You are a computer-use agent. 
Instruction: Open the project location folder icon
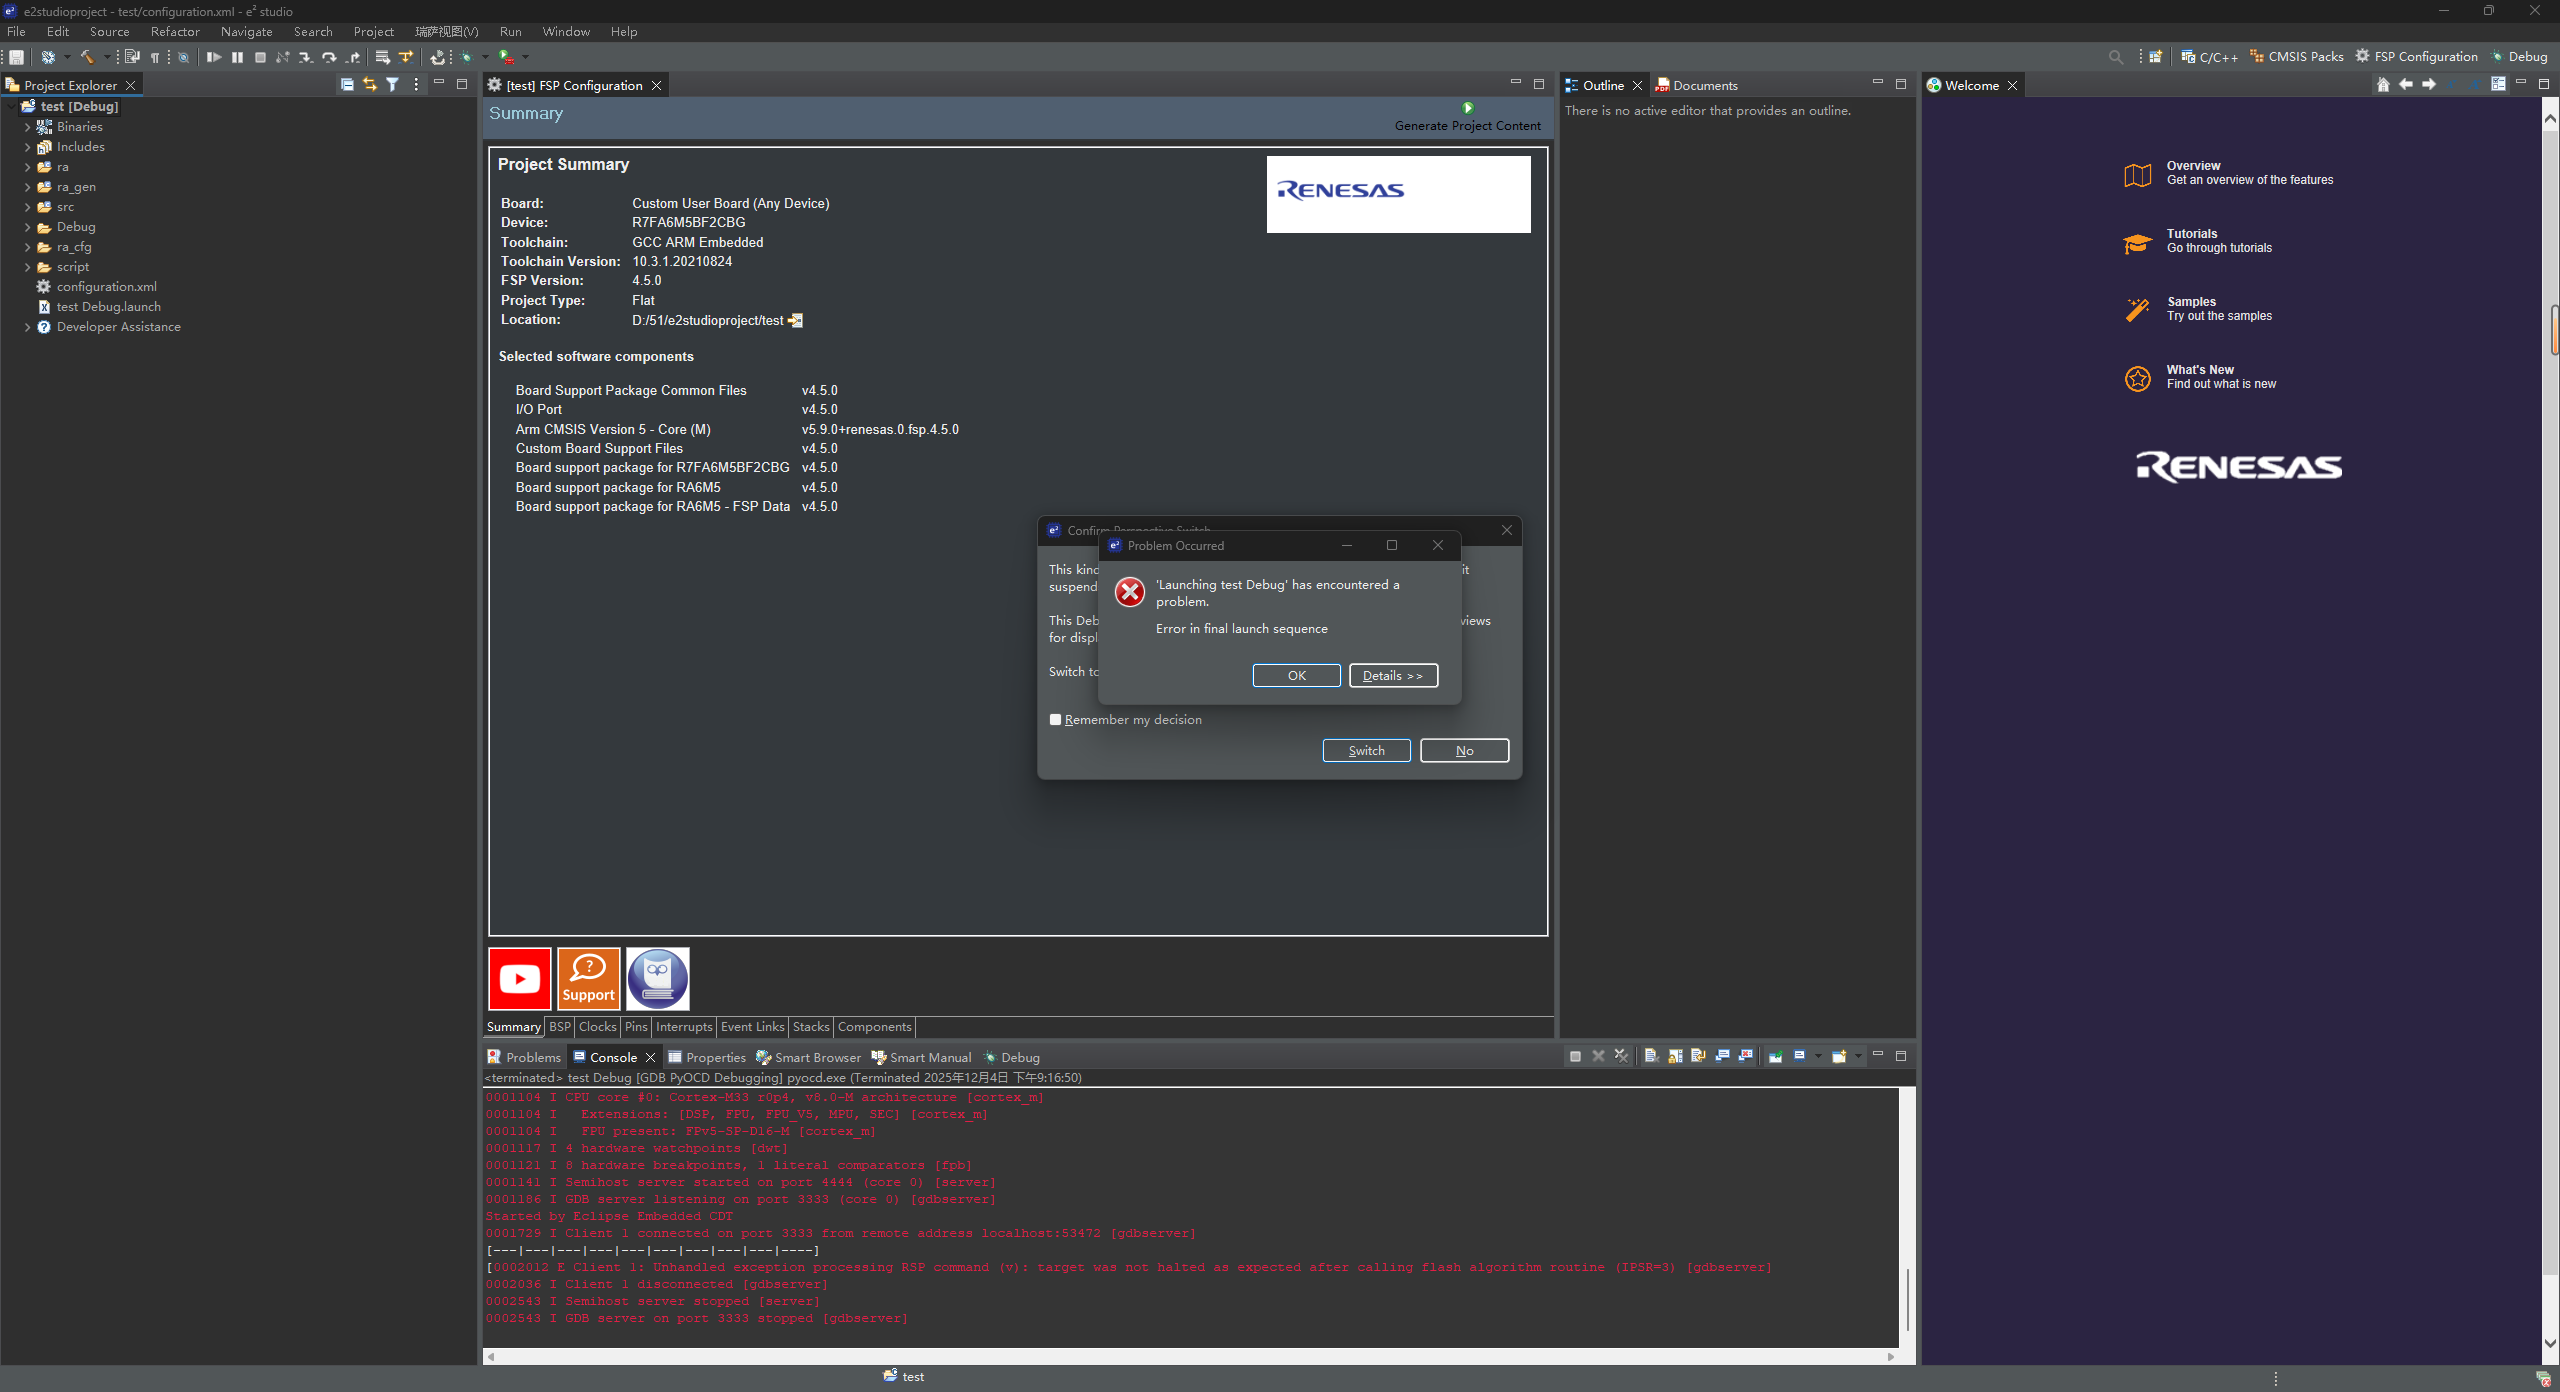tap(796, 321)
